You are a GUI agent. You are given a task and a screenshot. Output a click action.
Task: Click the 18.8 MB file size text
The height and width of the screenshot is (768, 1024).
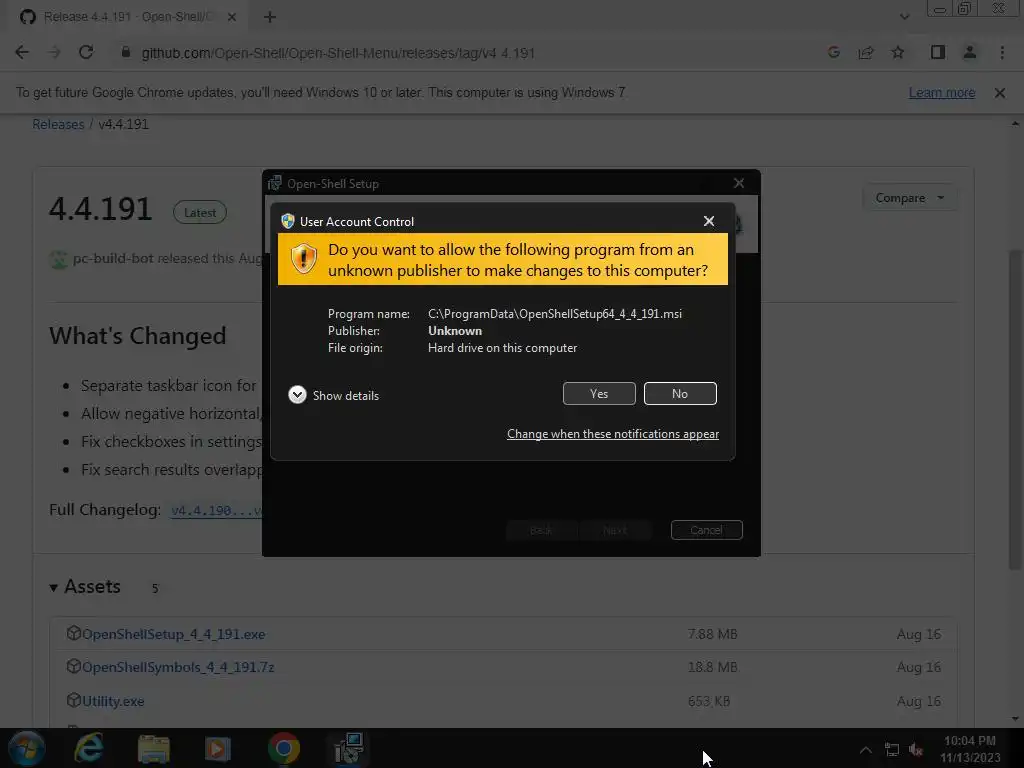[x=712, y=667]
